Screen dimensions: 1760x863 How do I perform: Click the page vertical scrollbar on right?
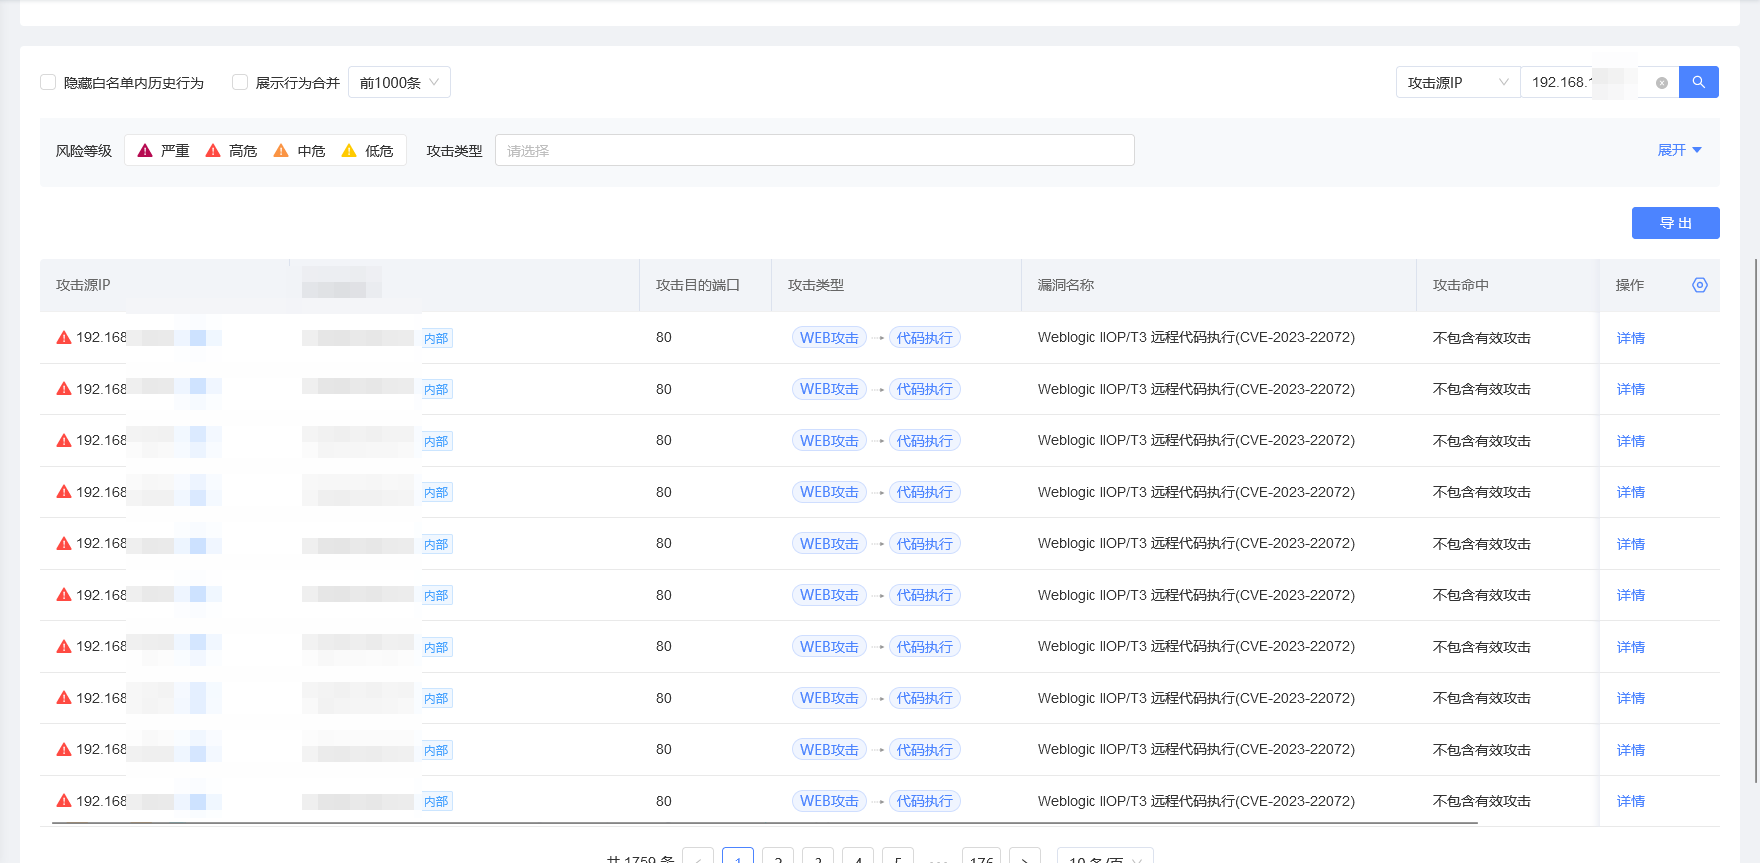click(1756, 520)
